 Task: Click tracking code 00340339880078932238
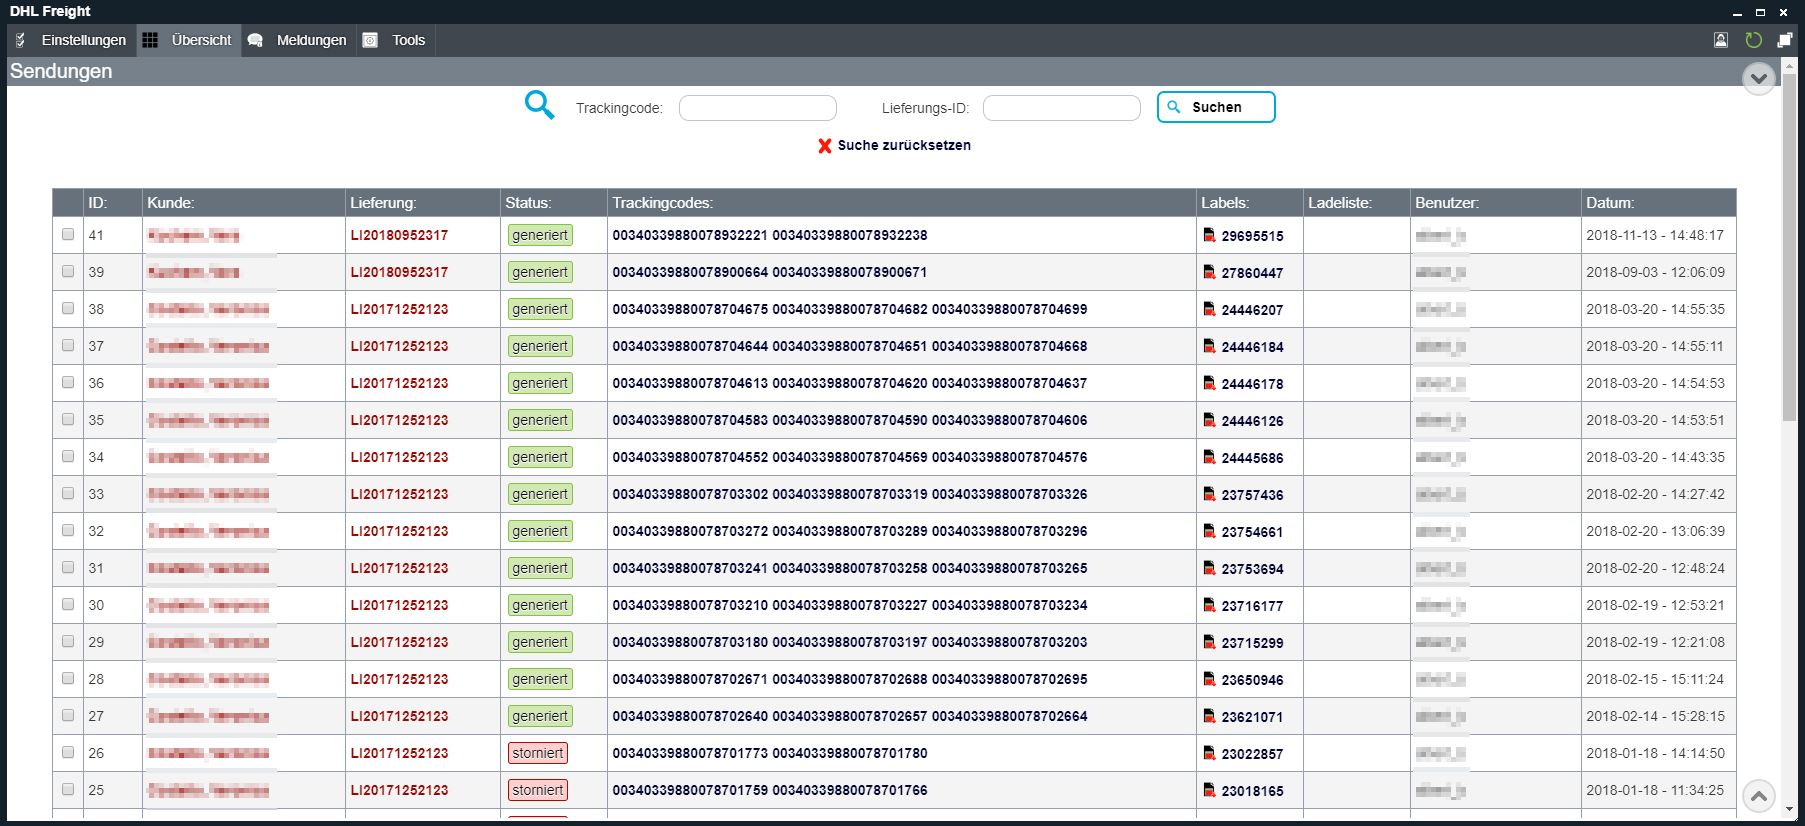pyautogui.click(x=850, y=235)
